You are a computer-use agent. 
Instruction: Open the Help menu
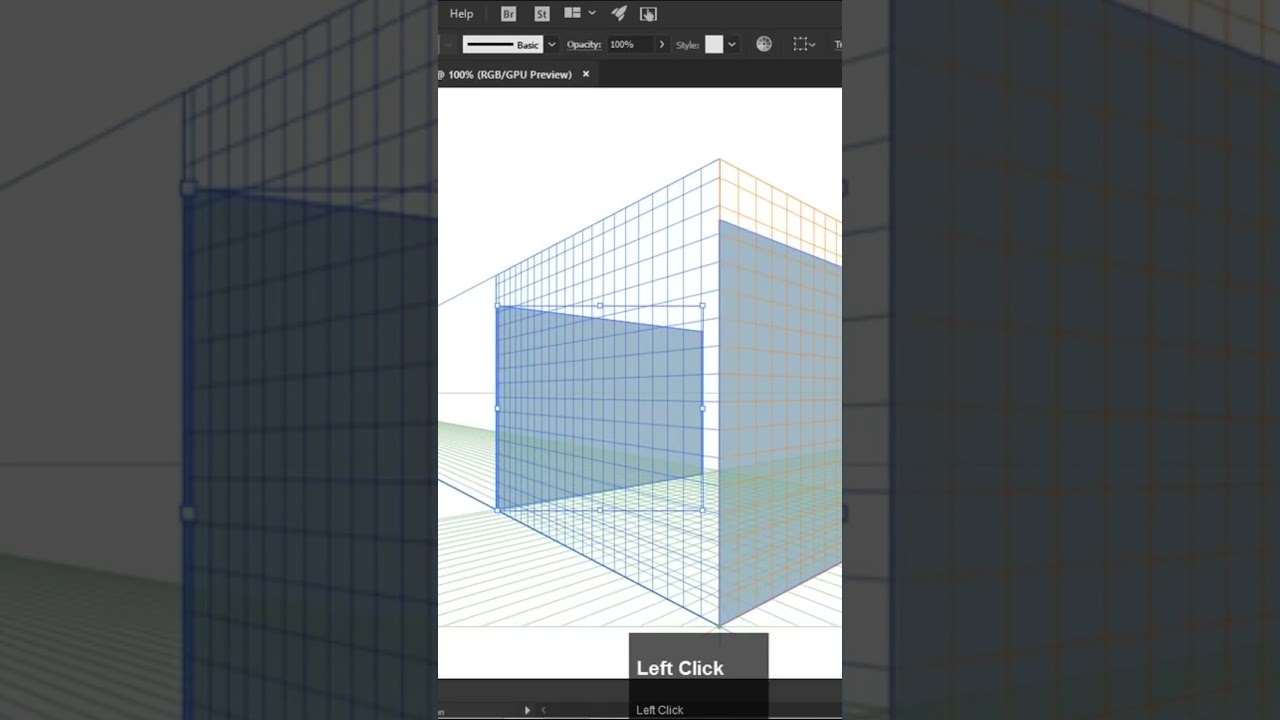[x=461, y=14]
